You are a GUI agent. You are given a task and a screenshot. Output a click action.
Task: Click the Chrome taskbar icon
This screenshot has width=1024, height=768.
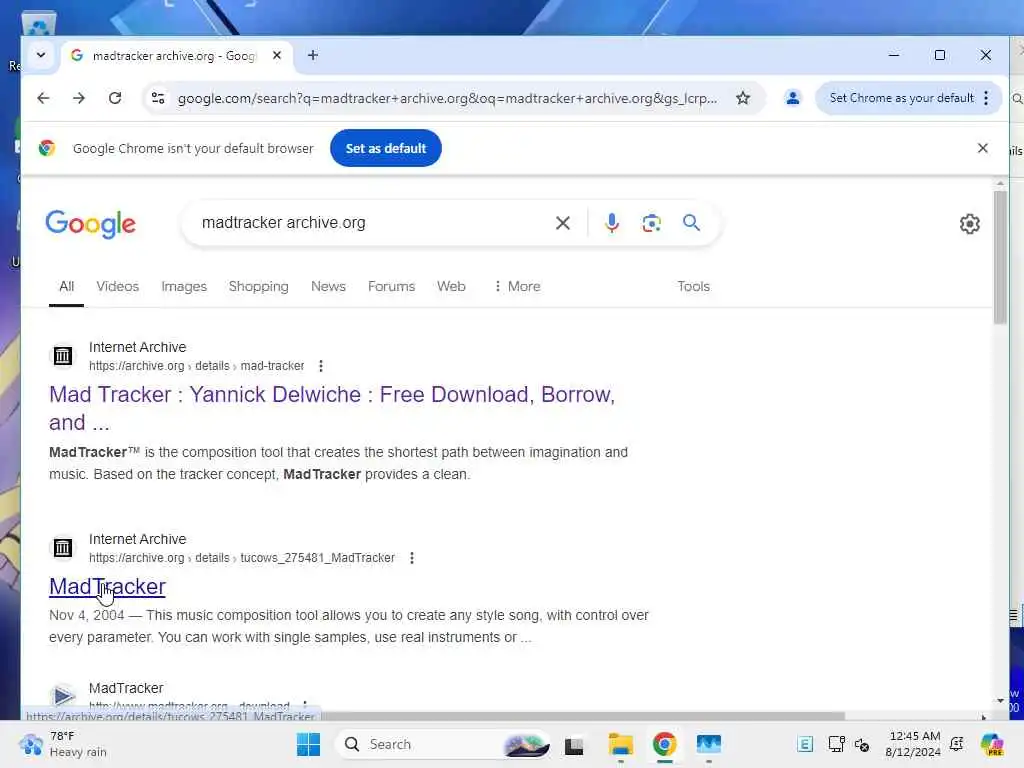pos(664,744)
